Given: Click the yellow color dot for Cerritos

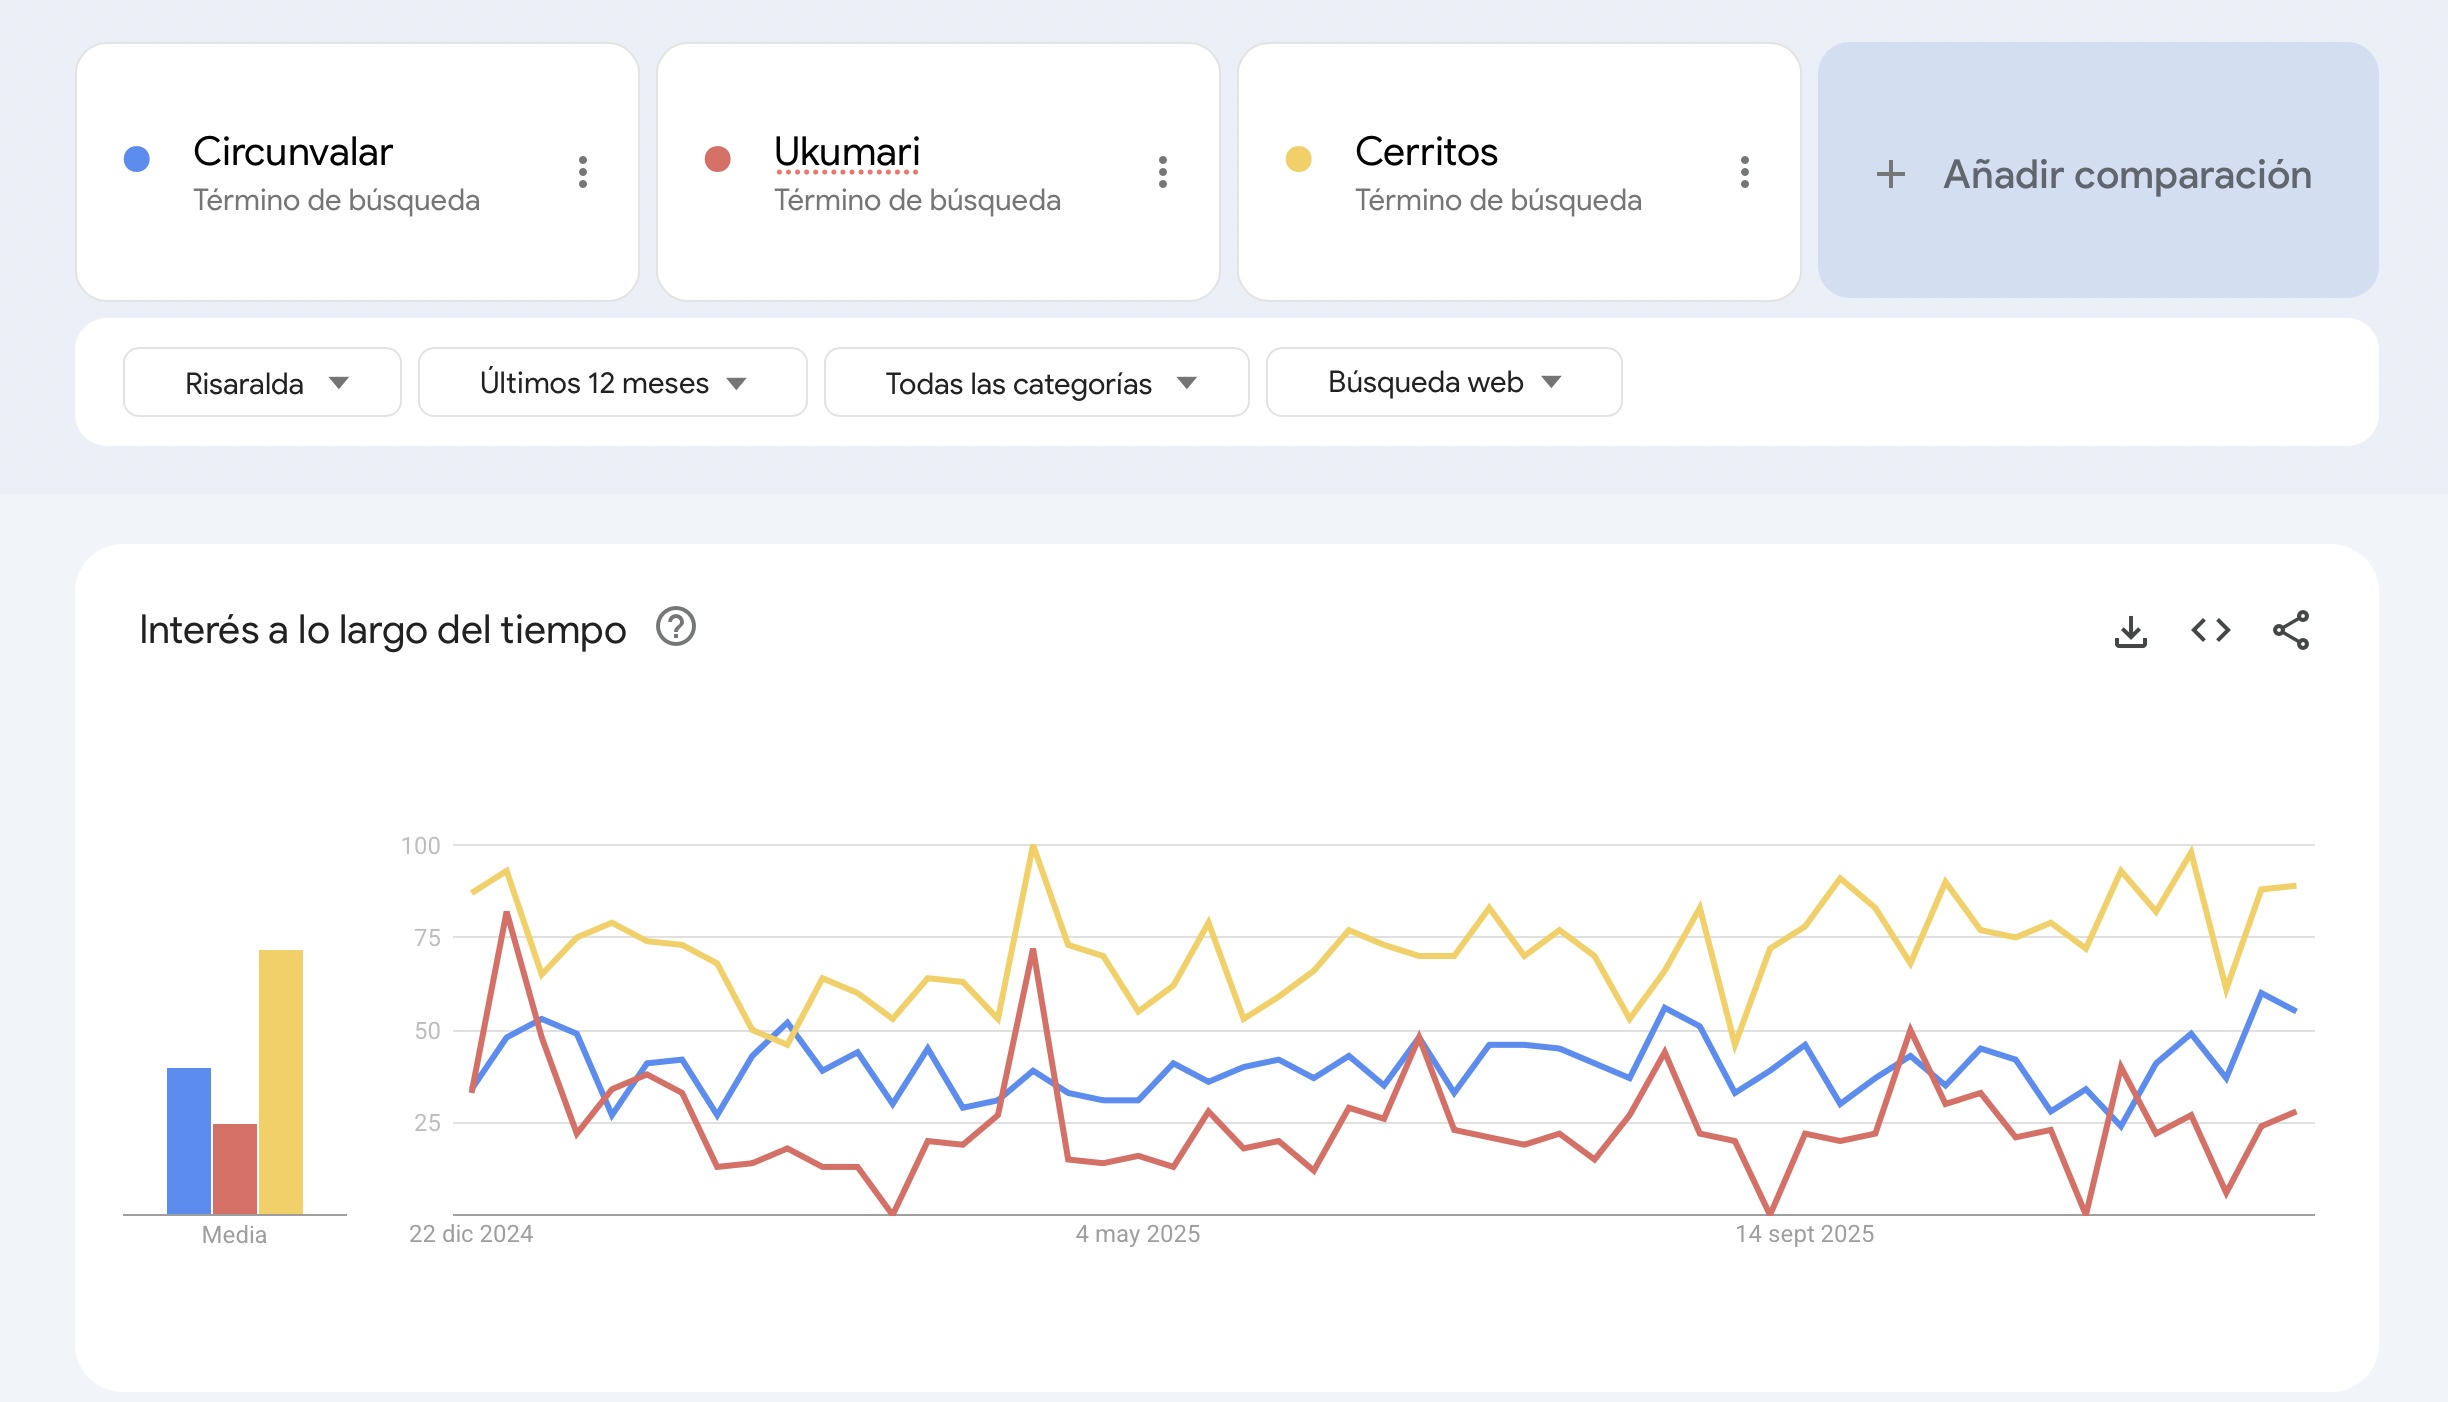Looking at the screenshot, I should [1299, 158].
